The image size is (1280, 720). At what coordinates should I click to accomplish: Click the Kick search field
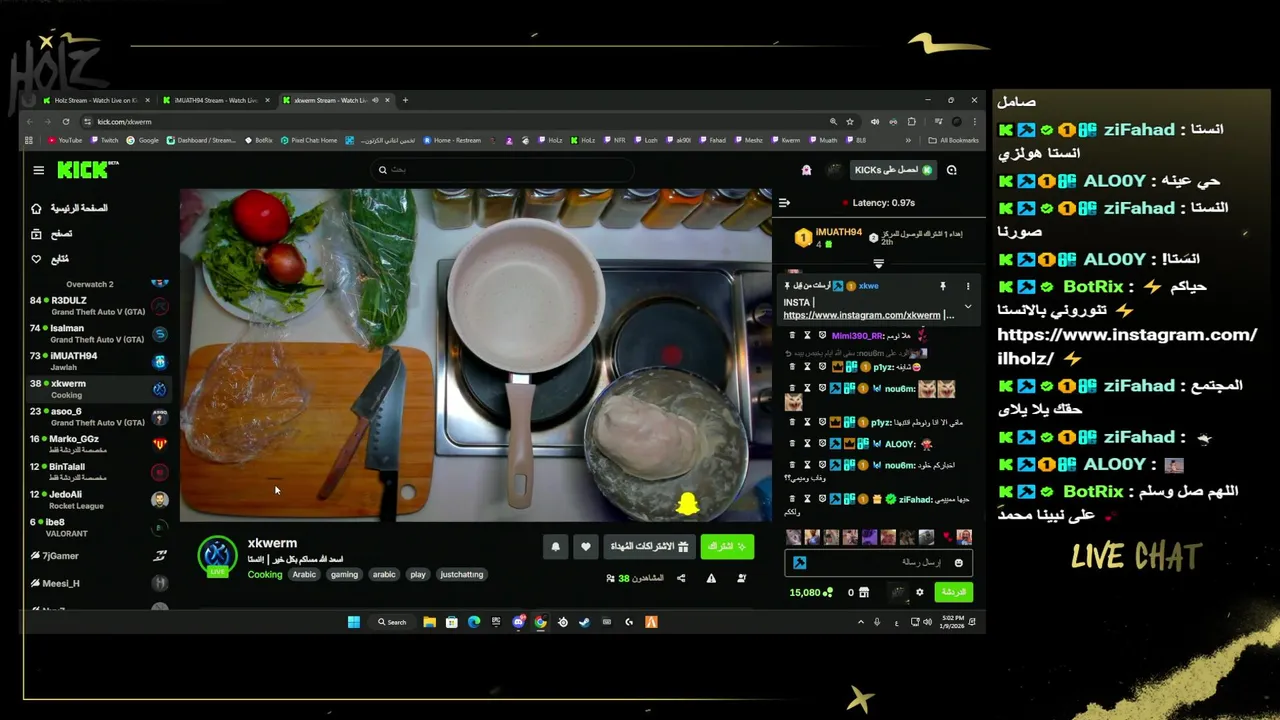[500, 170]
